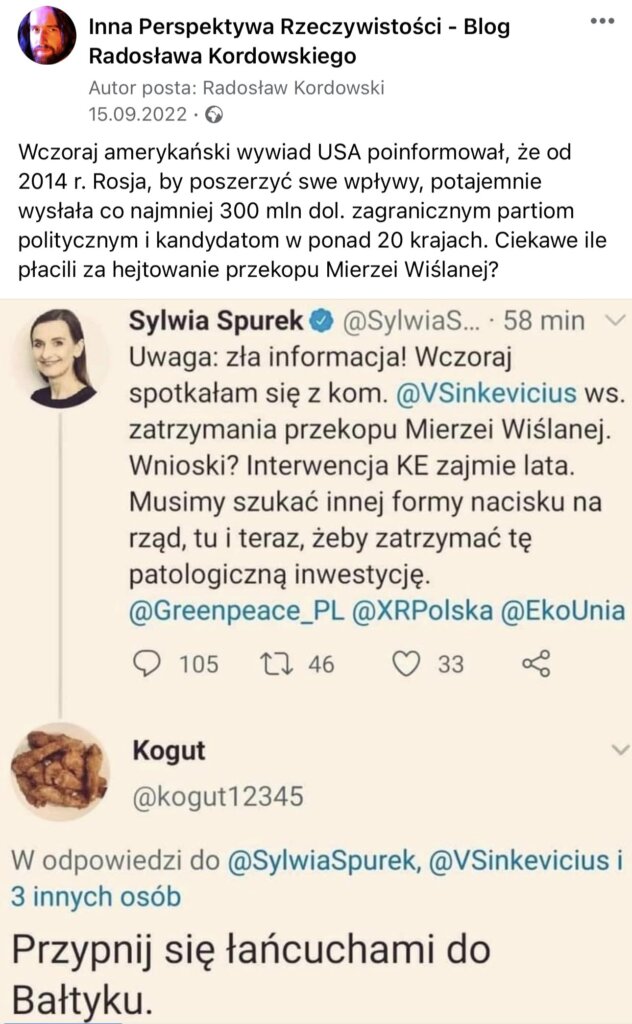
Task: Click the reply bubble icon with 105
Action: pyautogui.click(x=147, y=663)
